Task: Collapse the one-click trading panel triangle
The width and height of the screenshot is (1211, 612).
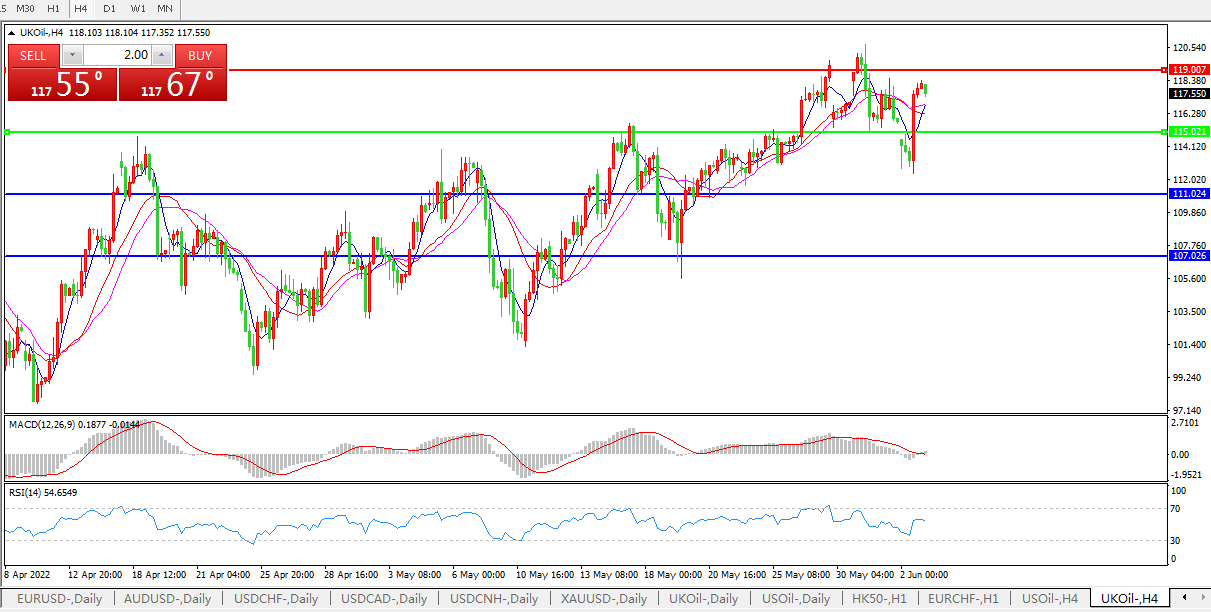Action: coord(12,33)
